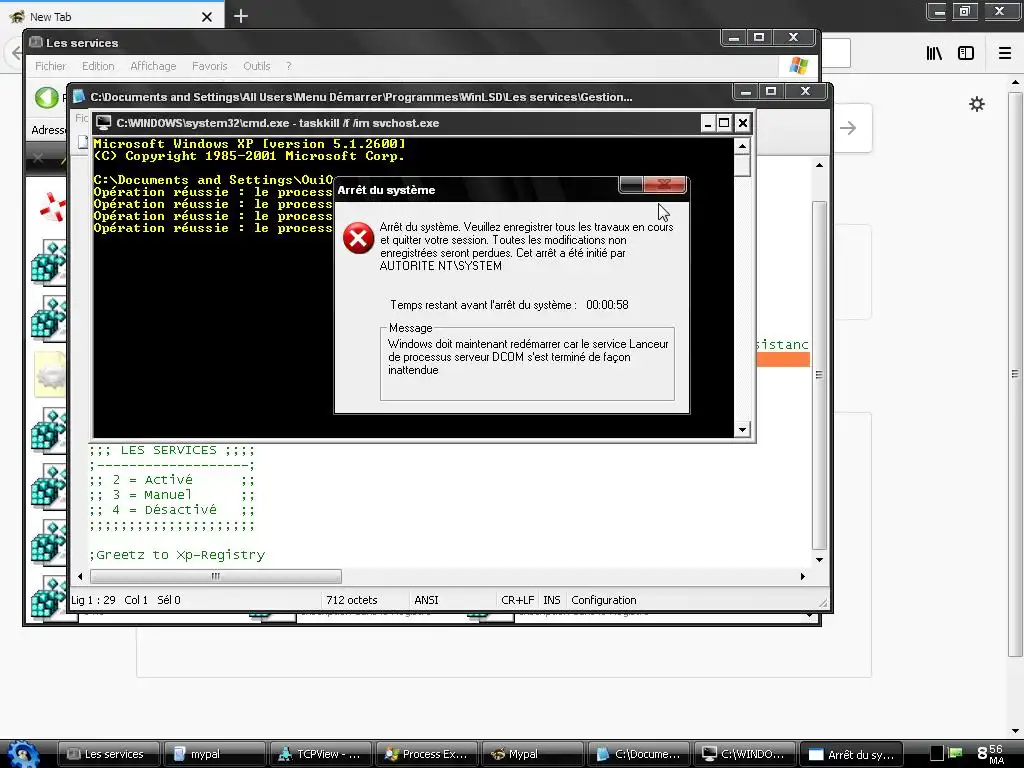Viewport: 1024px width, 768px height.
Task: Click '712 octets' in the status bar
Action: click(351, 600)
